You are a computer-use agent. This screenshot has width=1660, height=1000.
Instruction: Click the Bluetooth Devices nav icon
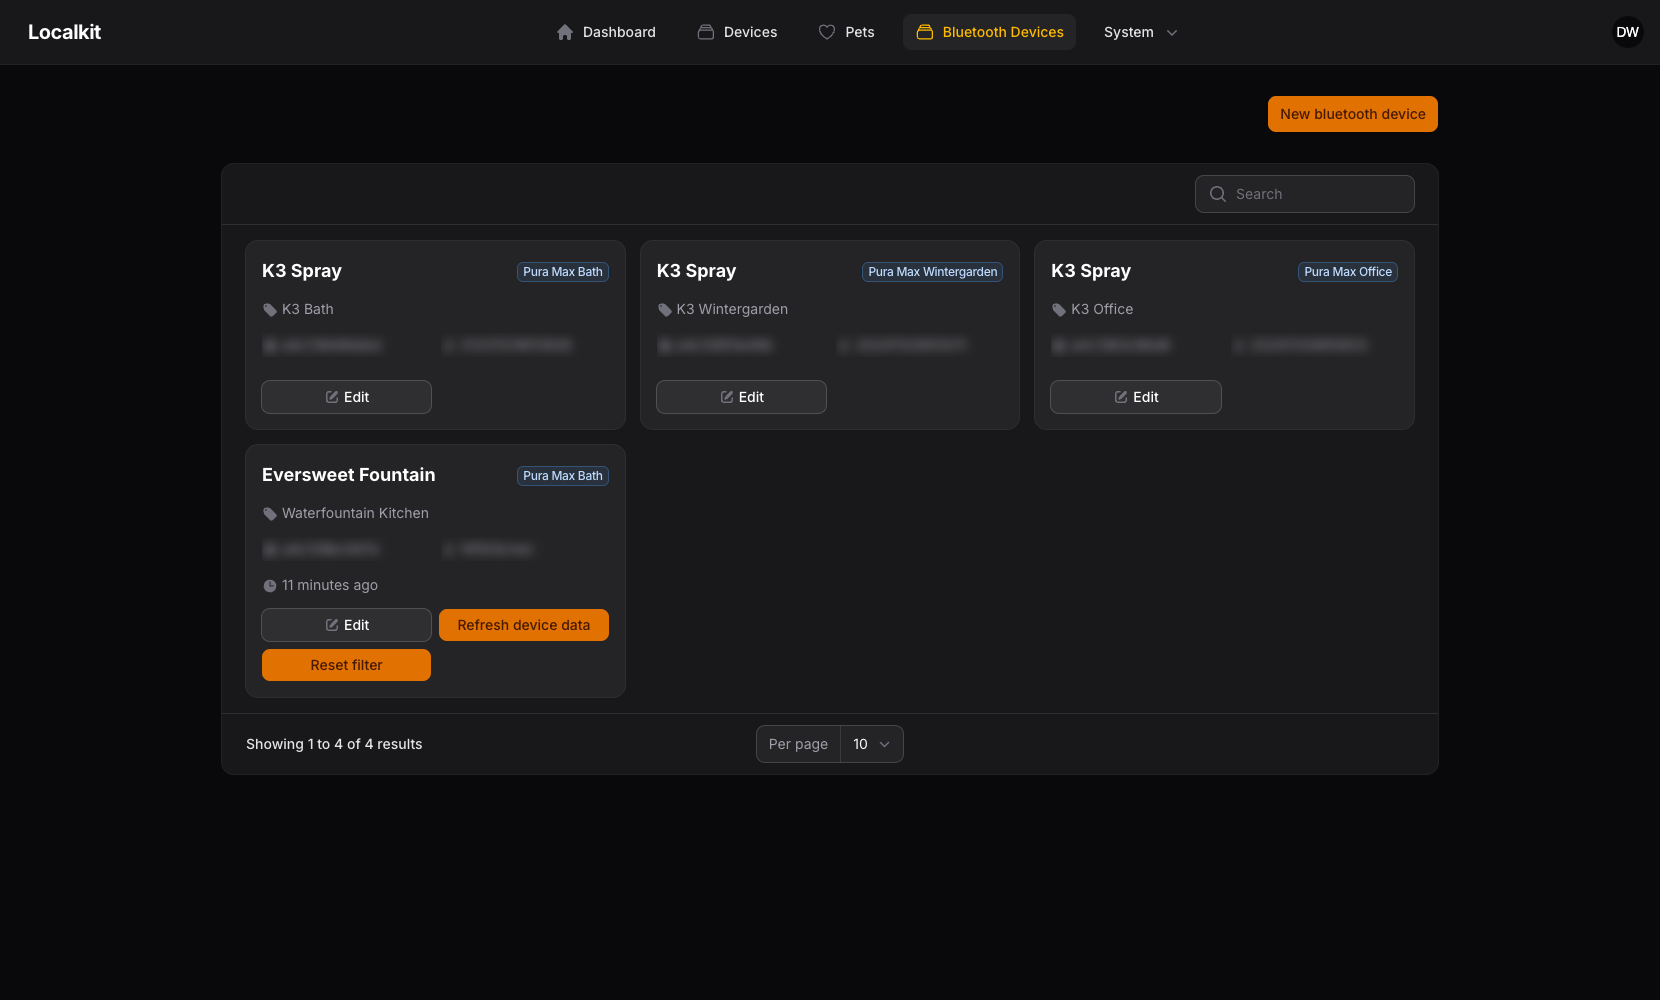(925, 32)
